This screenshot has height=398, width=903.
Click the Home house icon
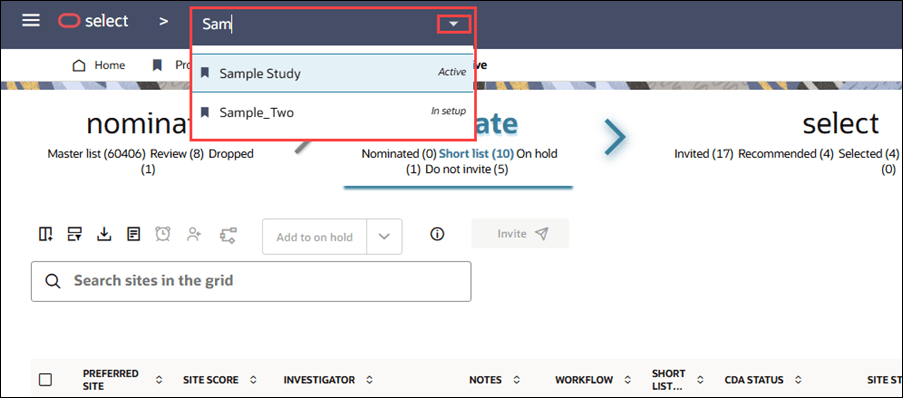[79, 65]
